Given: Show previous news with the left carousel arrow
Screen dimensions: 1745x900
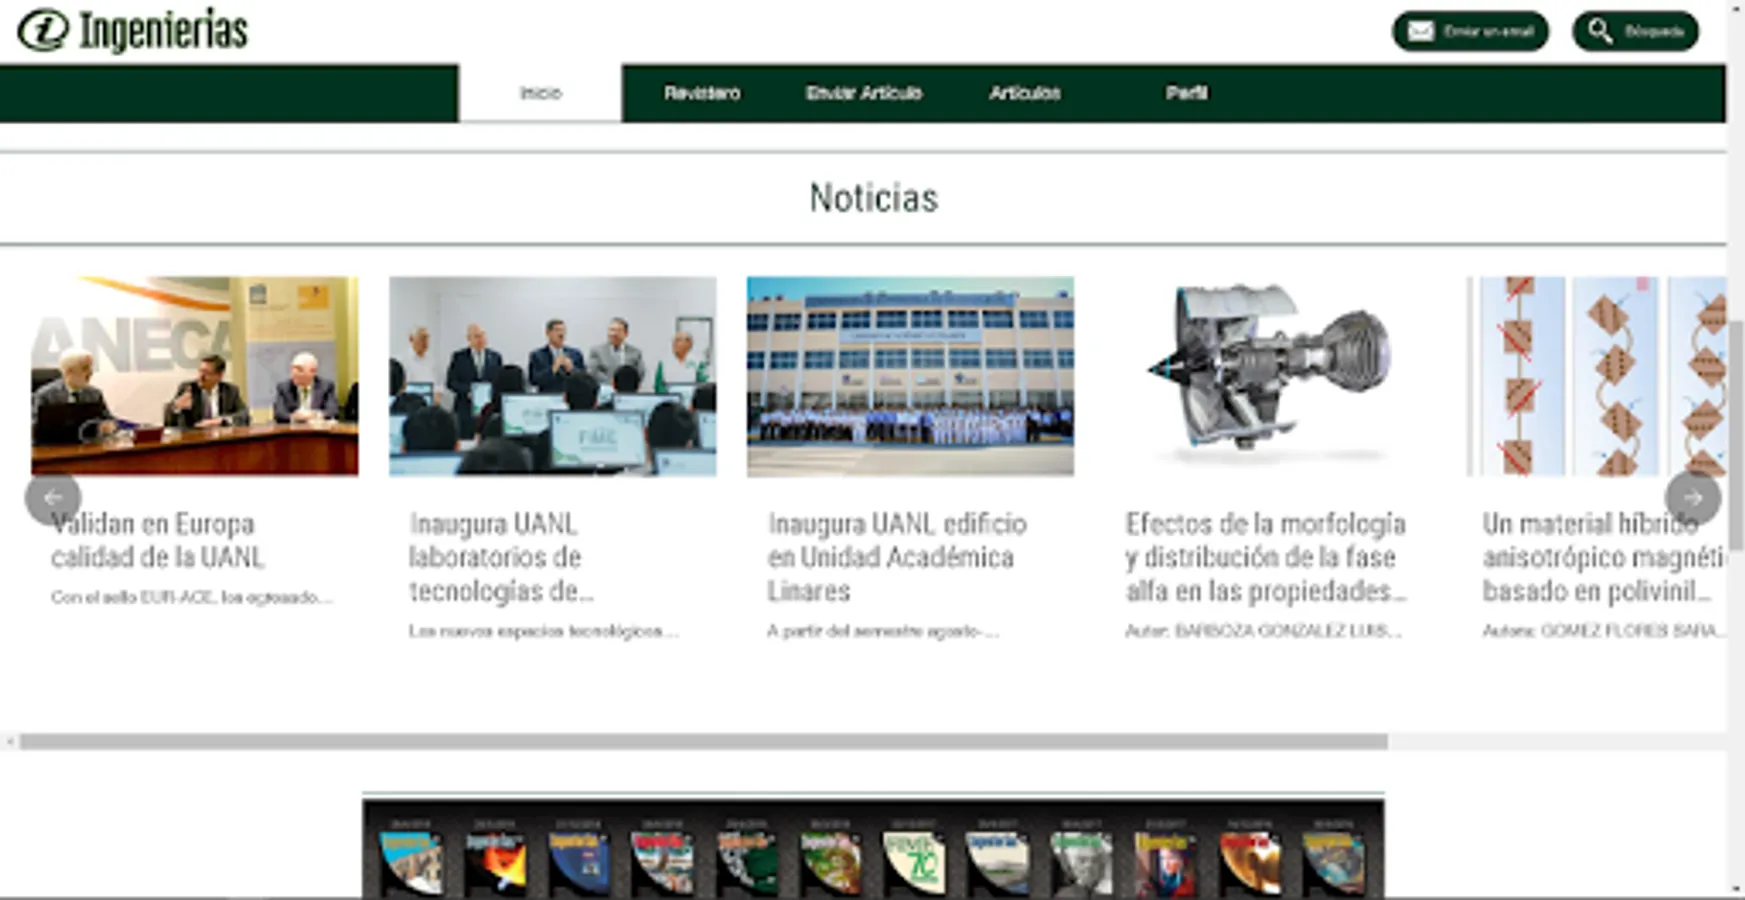Looking at the screenshot, I should click(53, 497).
